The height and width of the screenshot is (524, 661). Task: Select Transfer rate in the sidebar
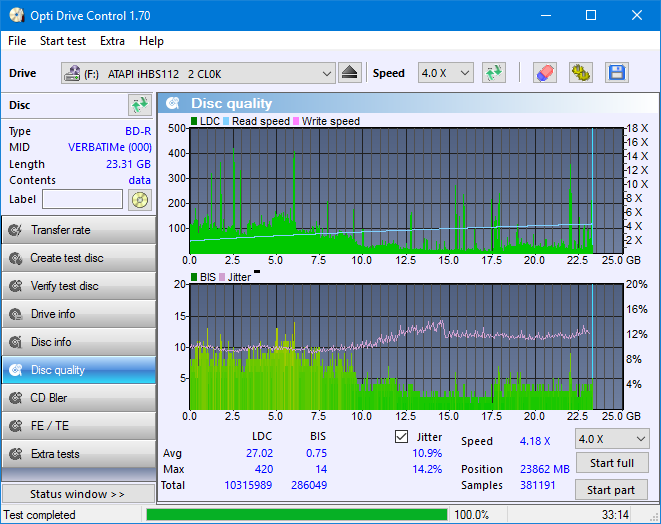pos(79,230)
